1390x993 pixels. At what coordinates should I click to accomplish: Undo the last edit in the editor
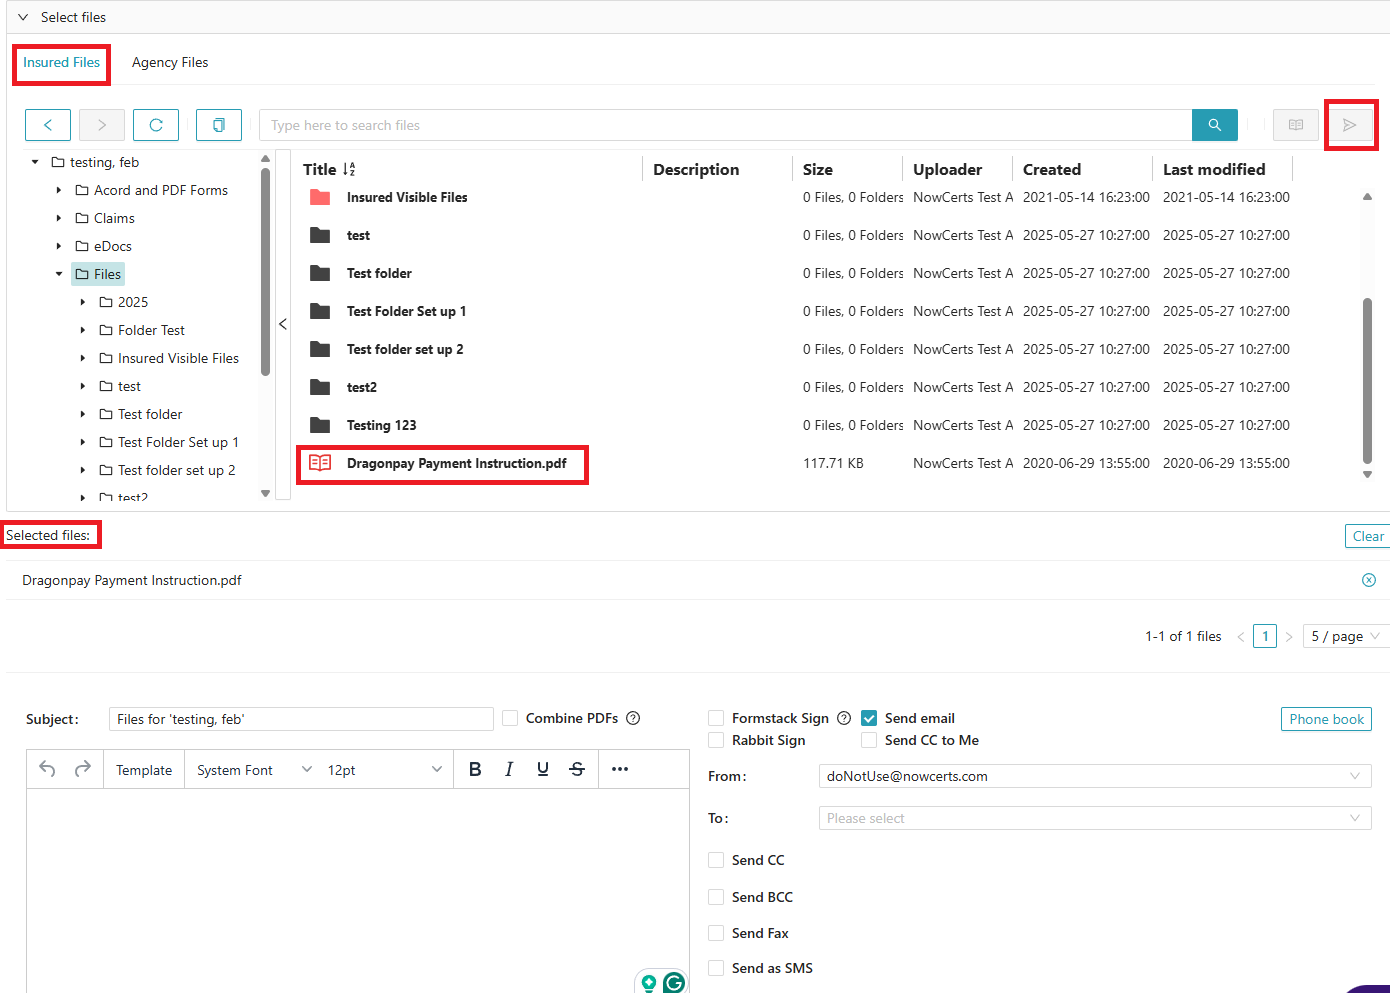click(47, 768)
